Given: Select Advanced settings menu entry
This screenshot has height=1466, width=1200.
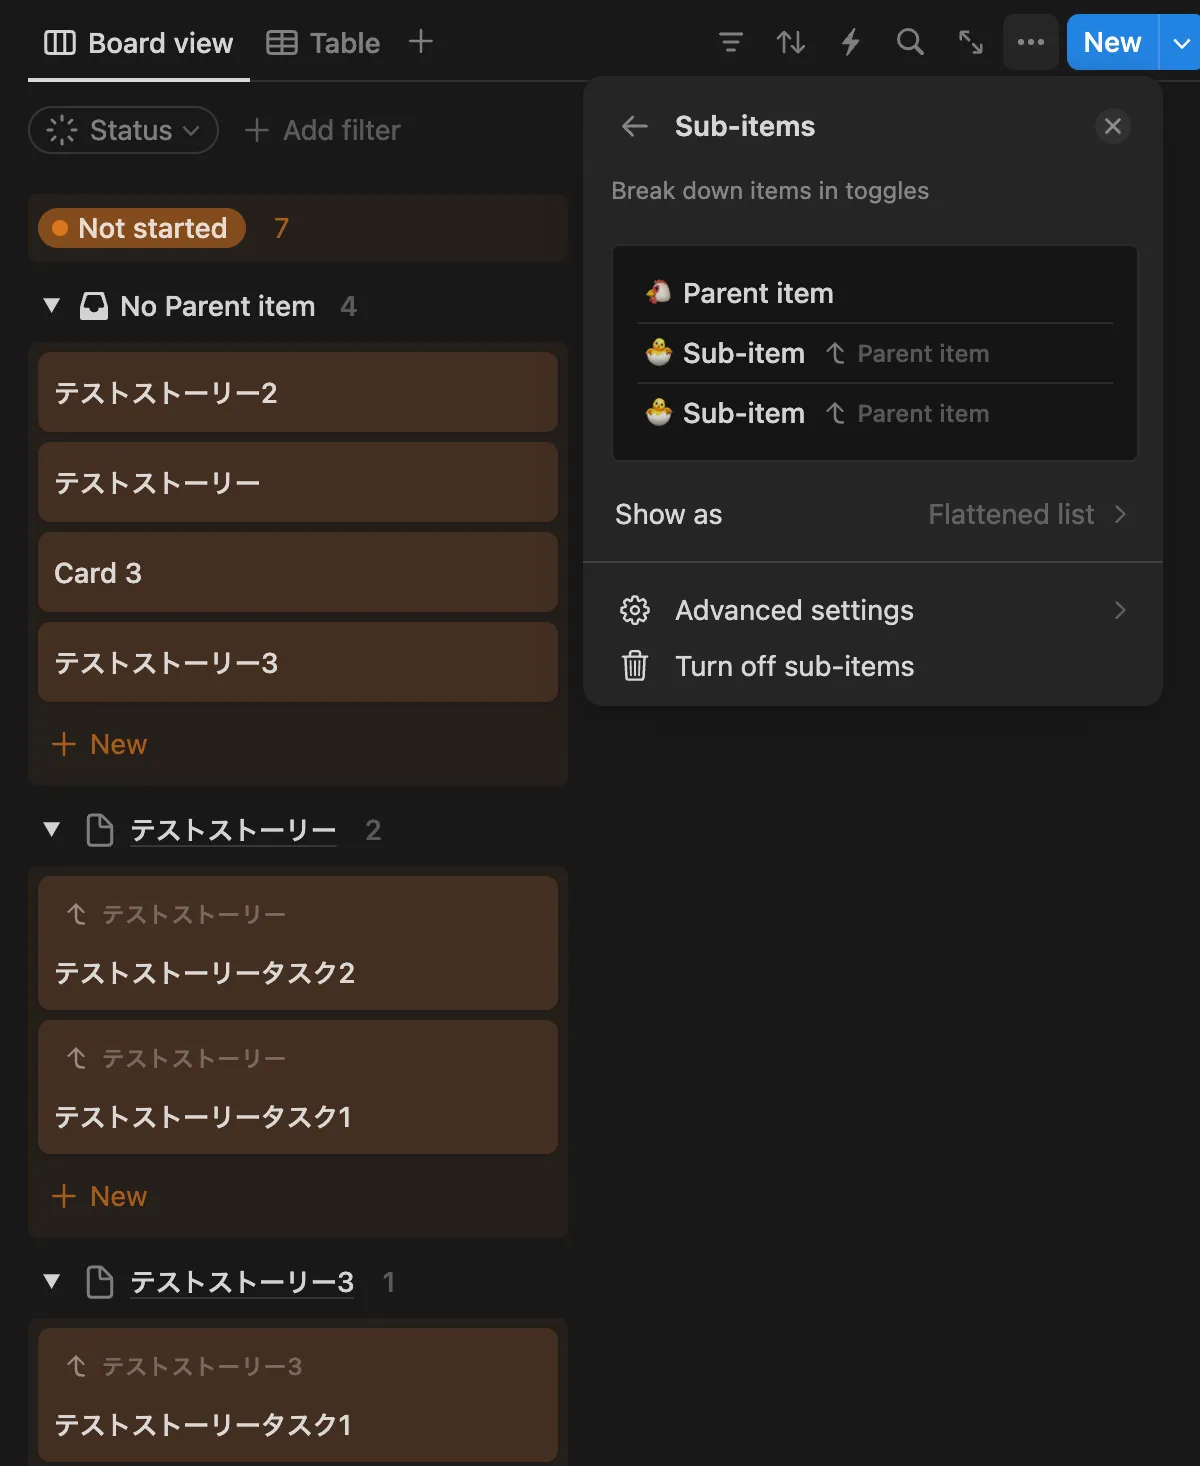Looking at the screenshot, I should click(872, 610).
